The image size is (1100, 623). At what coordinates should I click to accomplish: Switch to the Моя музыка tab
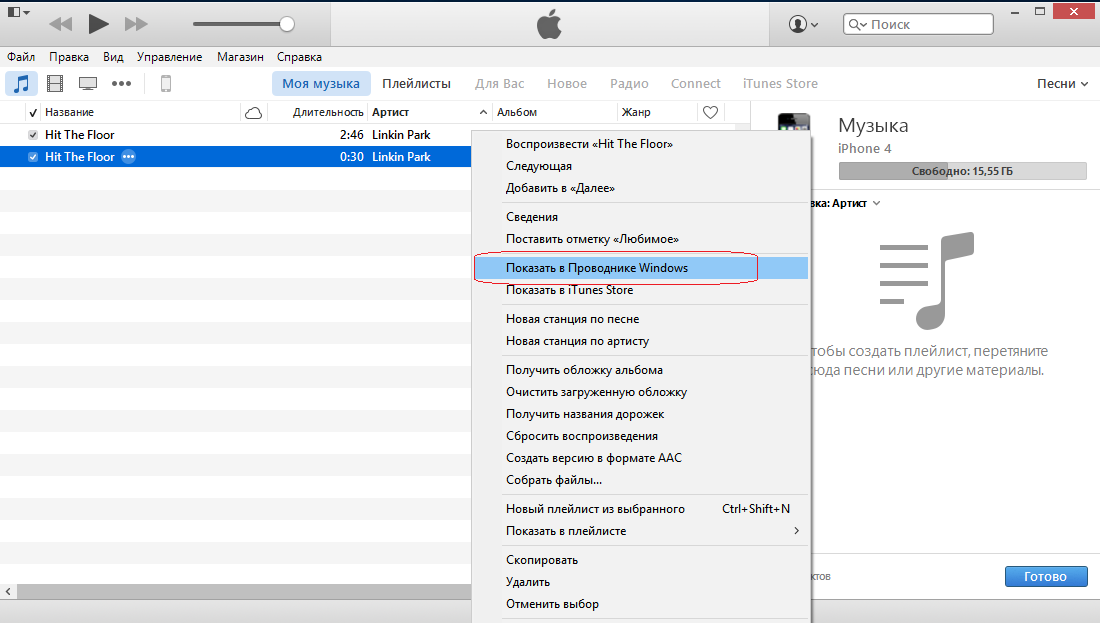click(321, 83)
